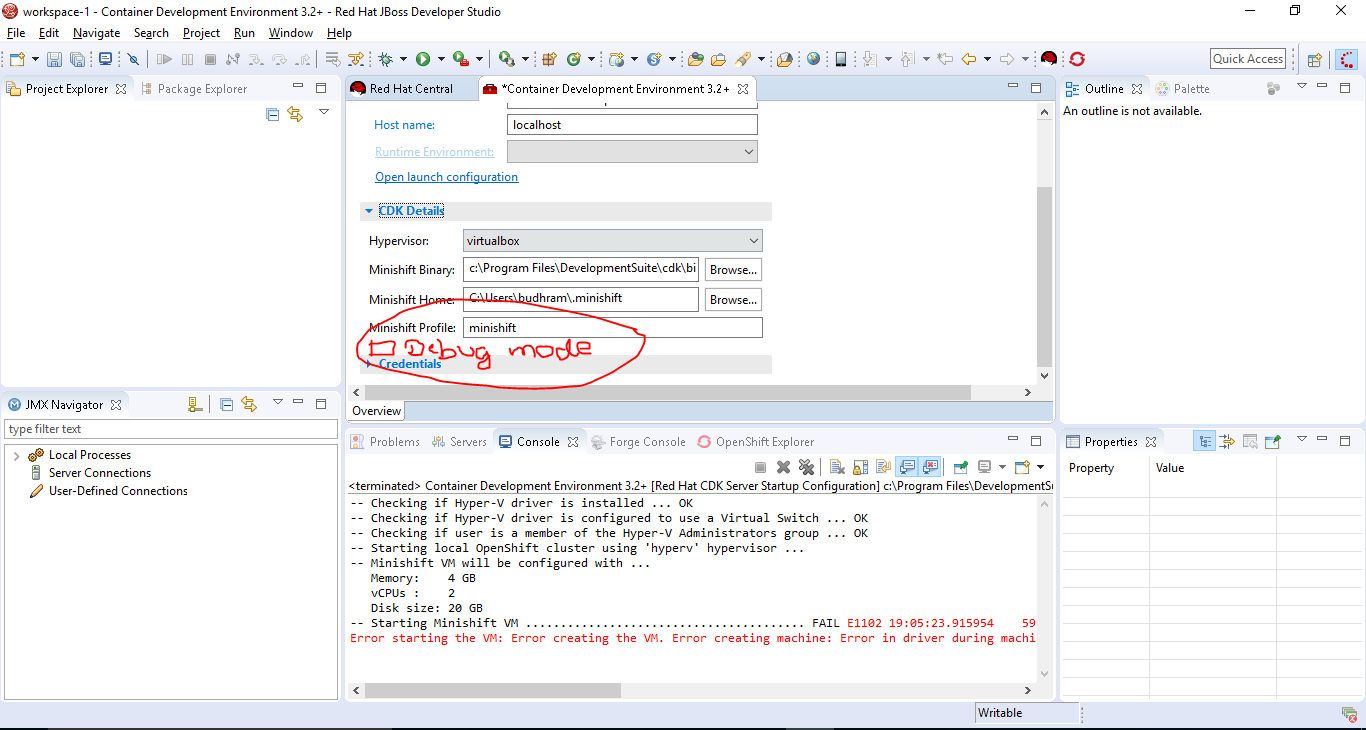Toggle Show Console When Standard Error Changes

[931, 467]
